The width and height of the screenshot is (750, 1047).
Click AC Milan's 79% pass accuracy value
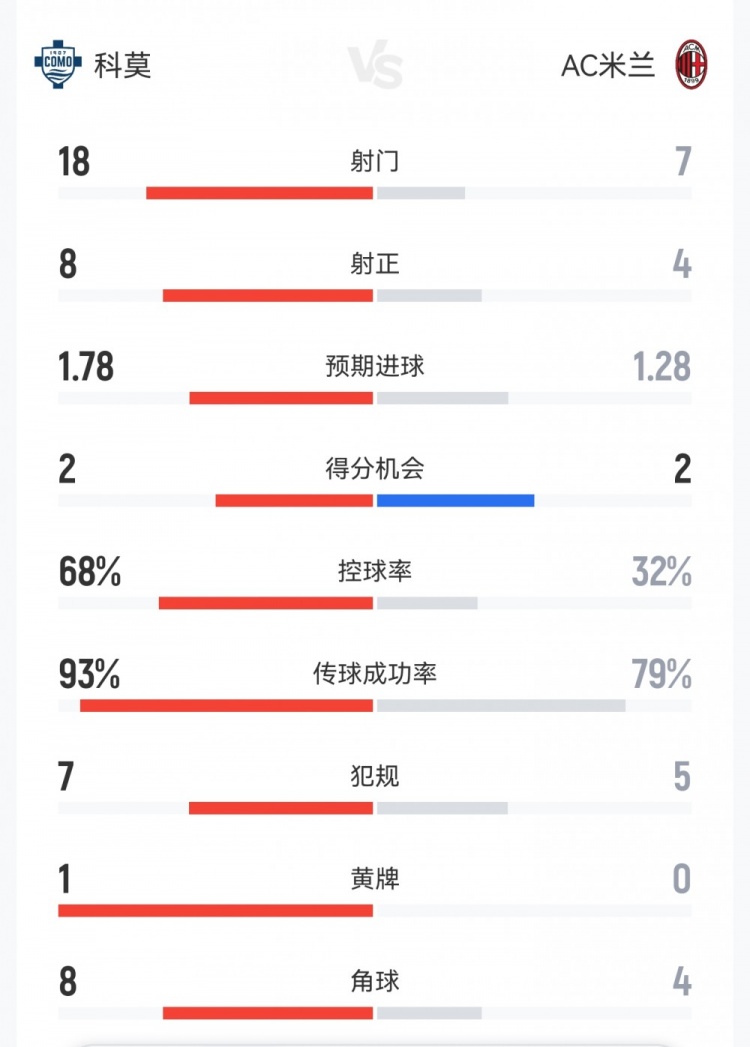tap(662, 675)
